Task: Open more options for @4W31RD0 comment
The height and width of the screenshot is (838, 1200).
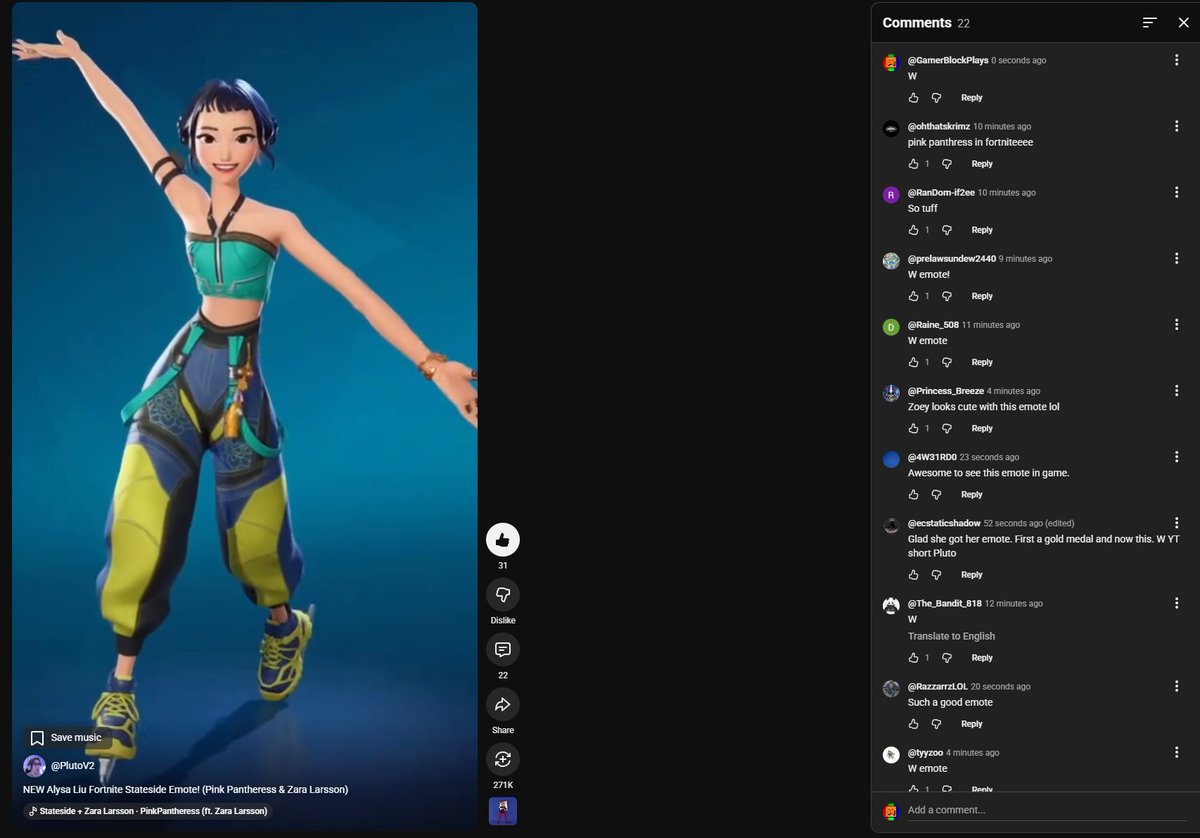Action: (x=1177, y=456)
